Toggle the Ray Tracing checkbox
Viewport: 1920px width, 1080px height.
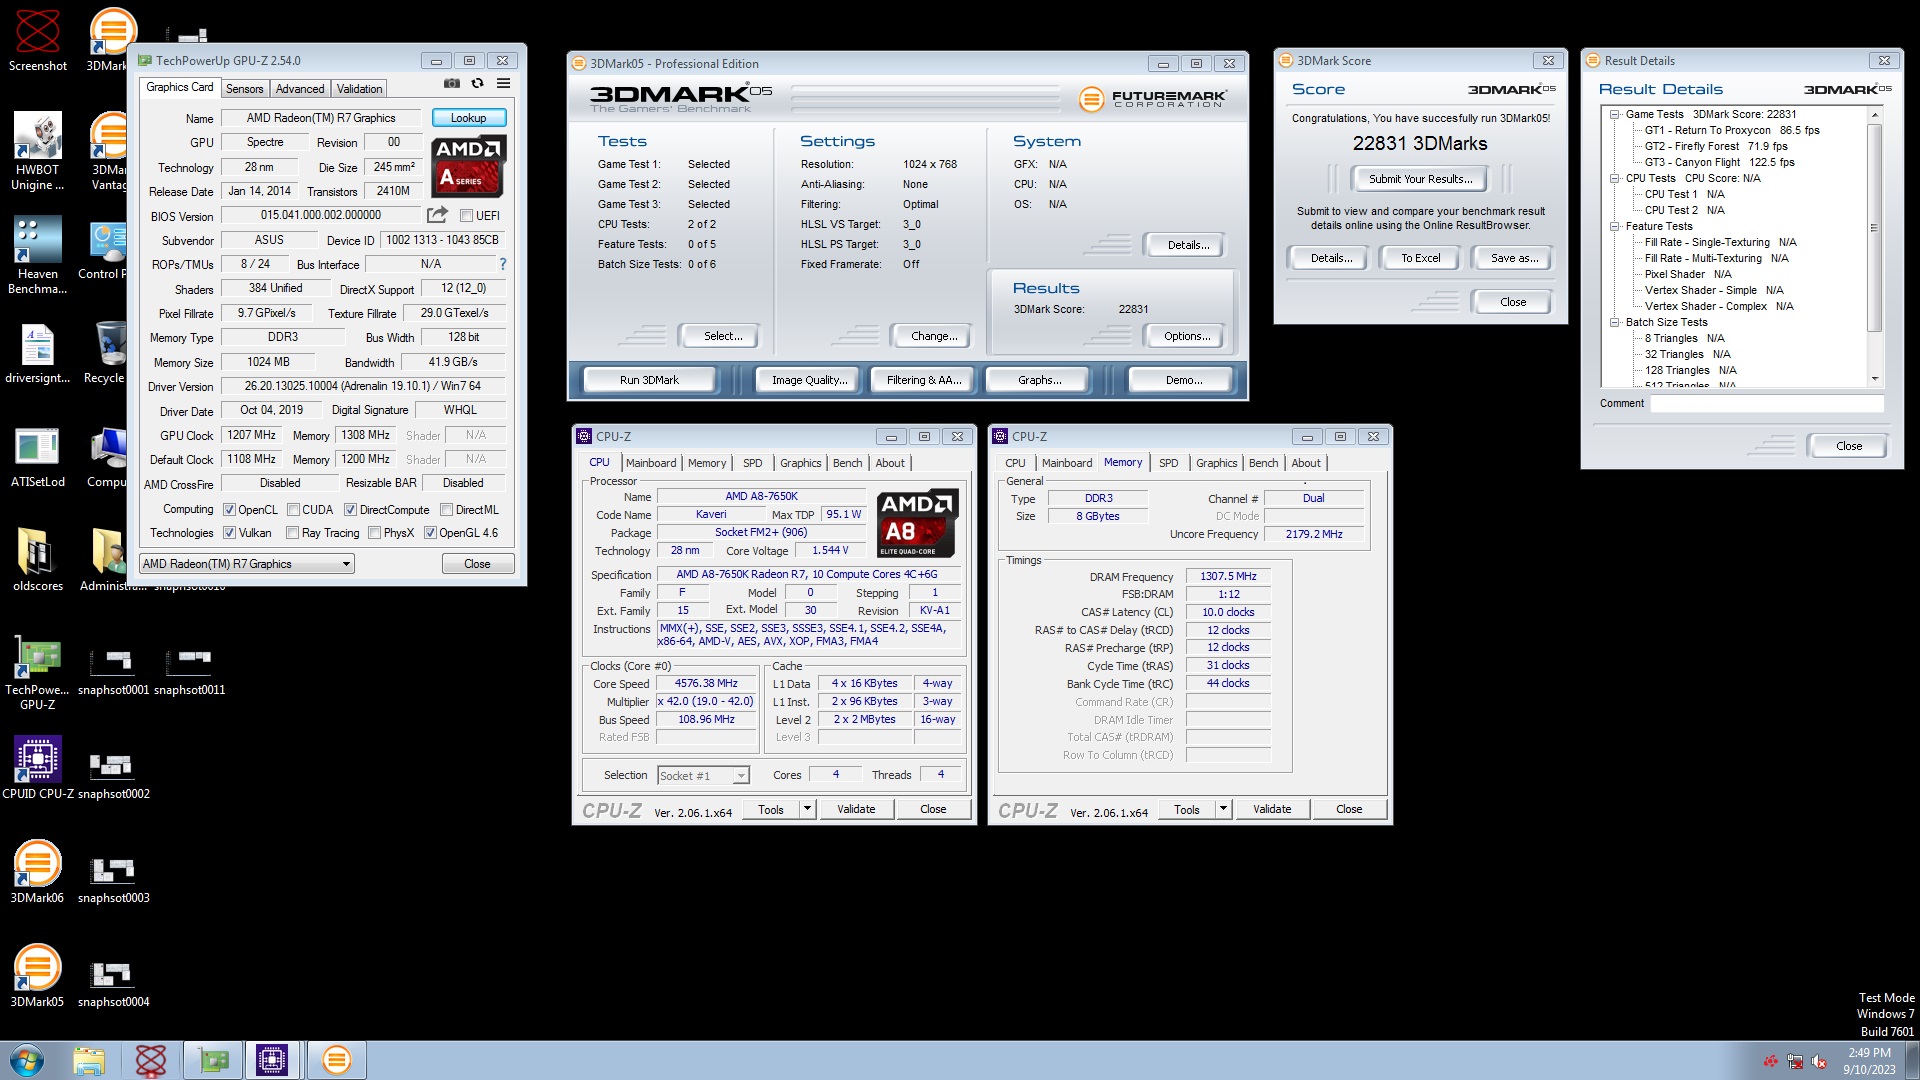point(292,533)
